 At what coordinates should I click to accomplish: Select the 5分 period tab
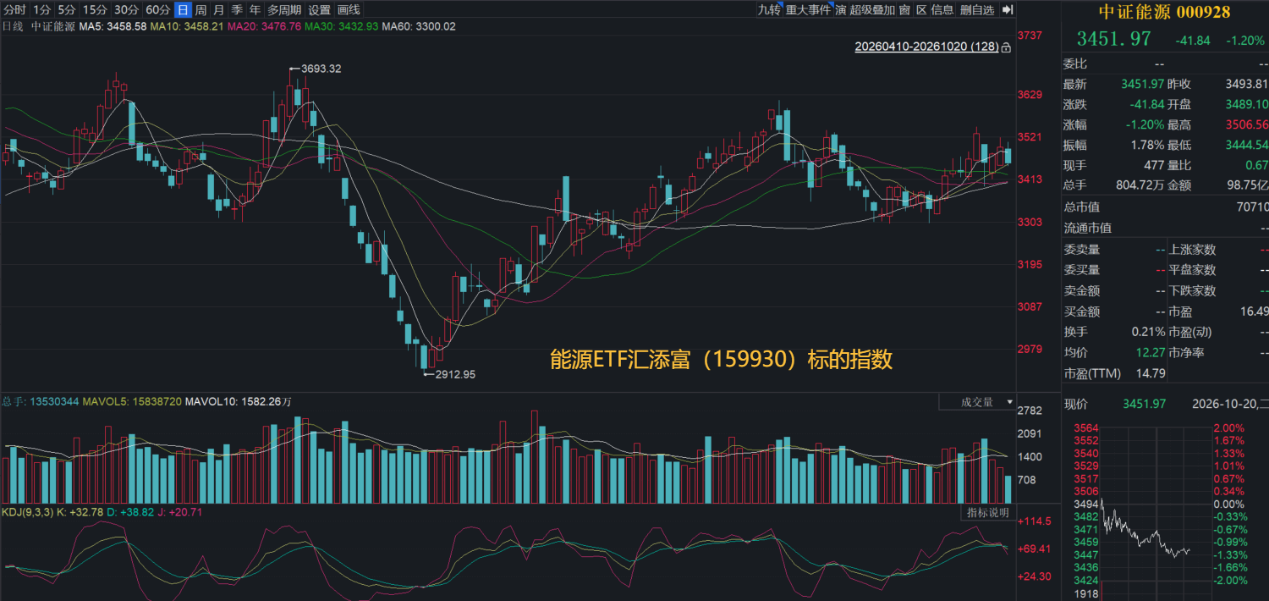(66, 10)
